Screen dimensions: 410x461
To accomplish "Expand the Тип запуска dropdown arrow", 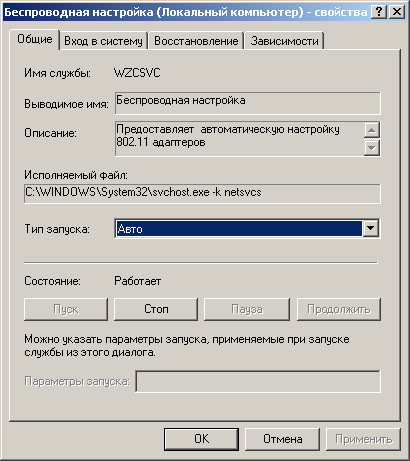I will [x=370, y=229].
